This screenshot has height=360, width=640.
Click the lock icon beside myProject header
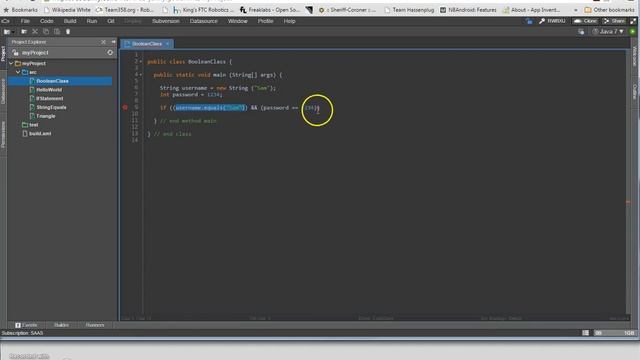click(15, 53)
